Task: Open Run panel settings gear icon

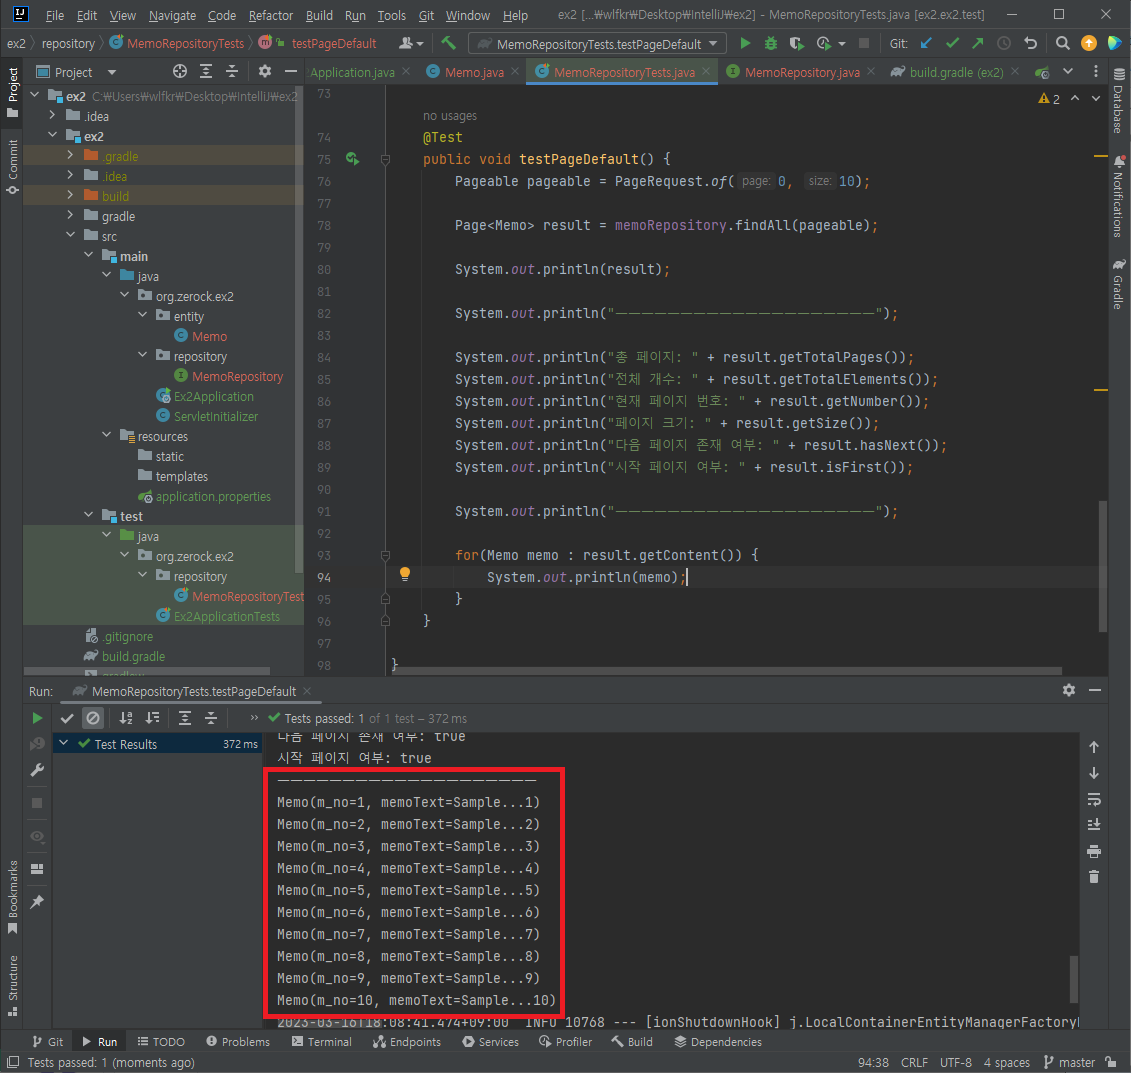Action: coord(1069,690)
